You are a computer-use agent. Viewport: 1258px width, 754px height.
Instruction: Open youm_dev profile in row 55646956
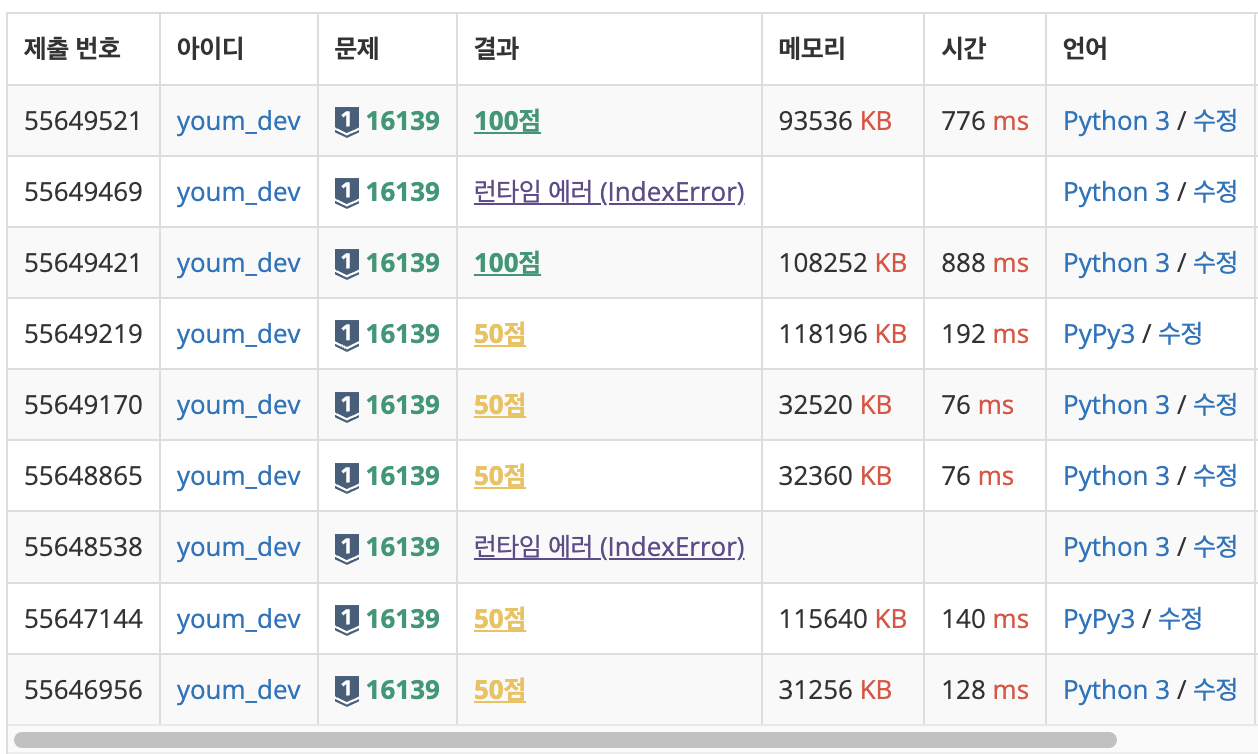[x=238, y=690]
